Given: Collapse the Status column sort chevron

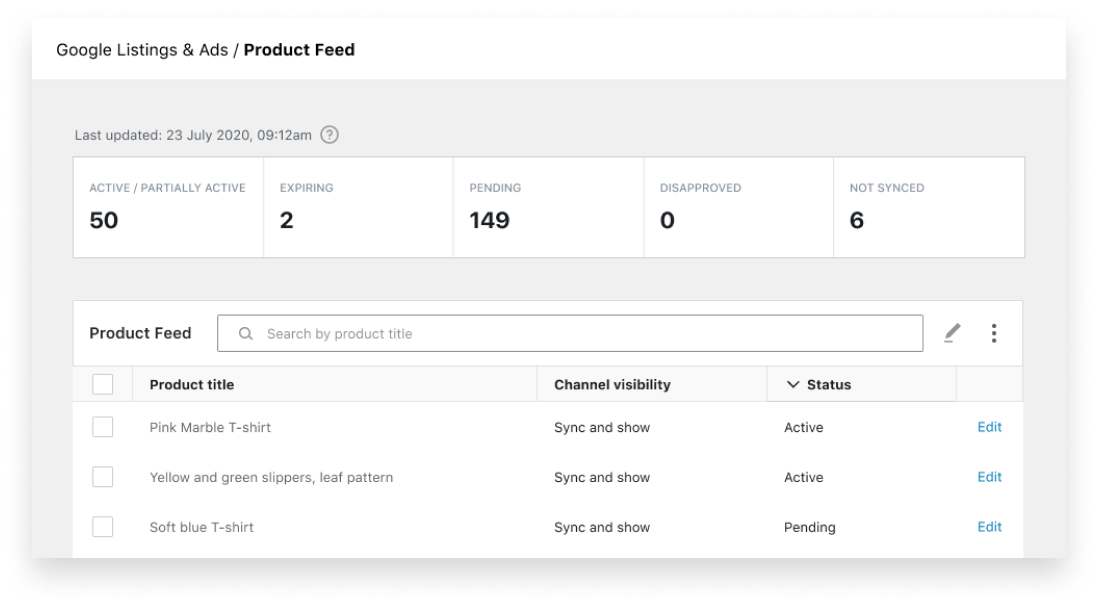Looking at the screenshot, I should (792, 383).
